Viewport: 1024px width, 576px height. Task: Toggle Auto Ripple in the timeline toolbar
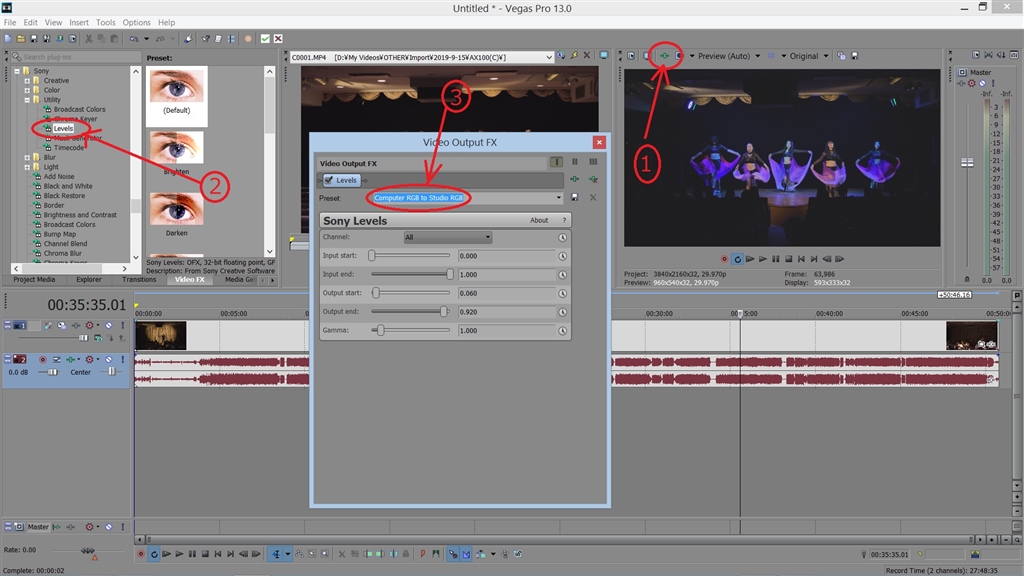point(481,554)
